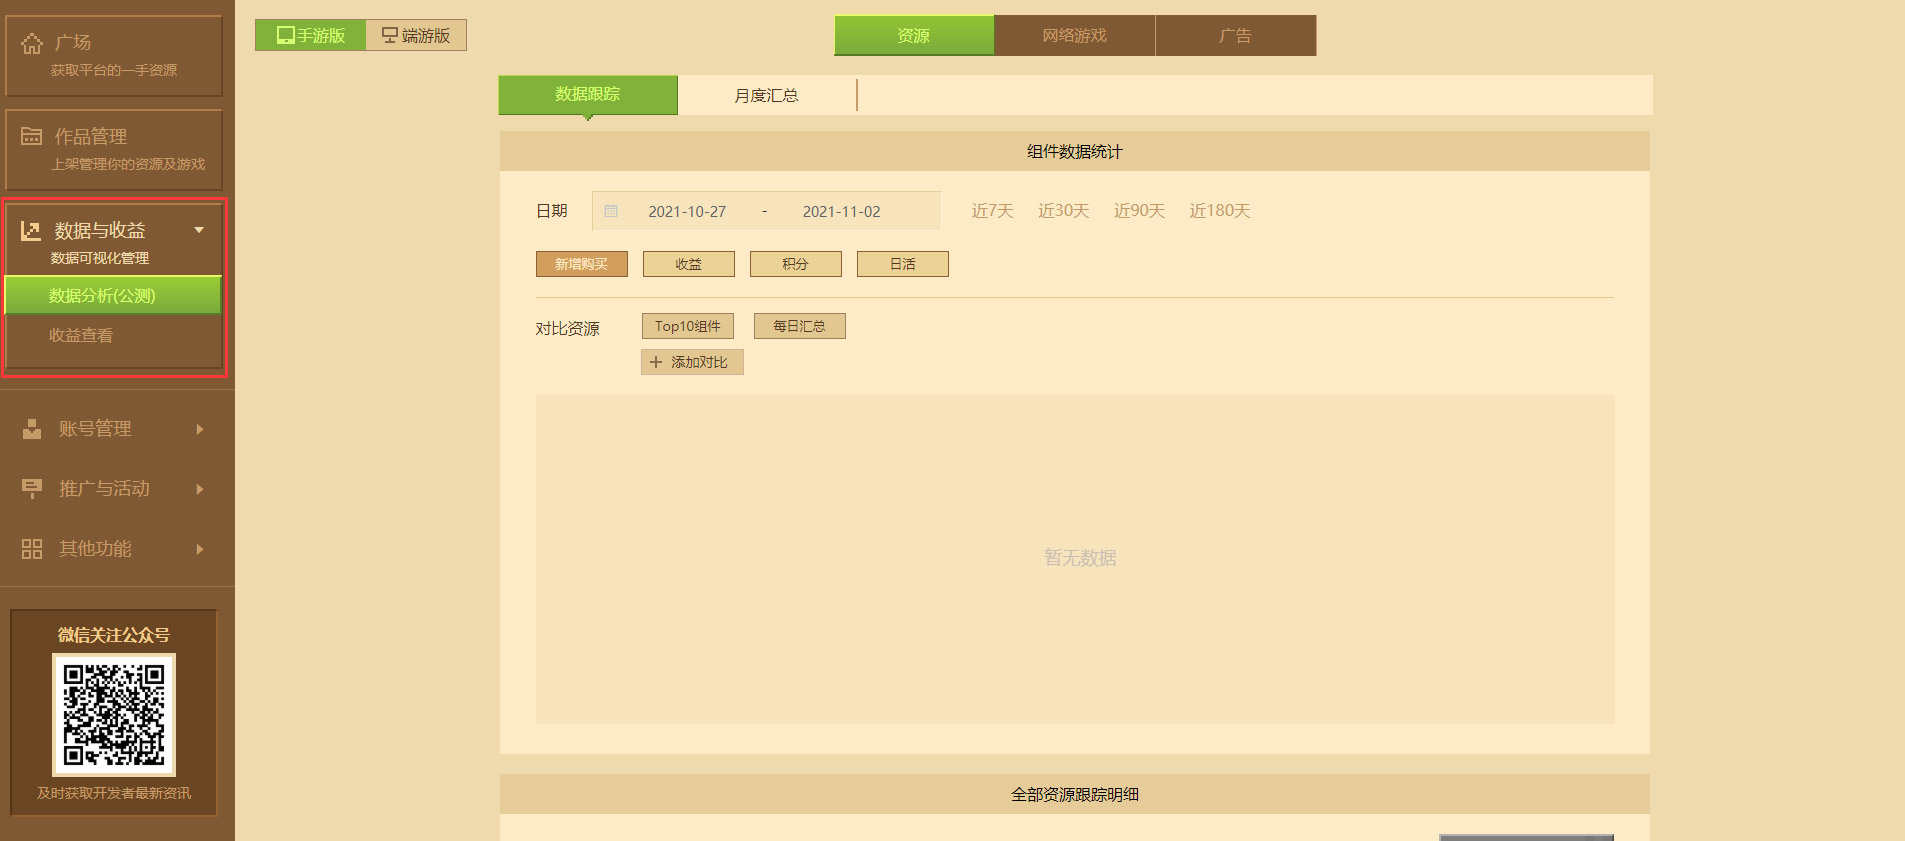Click the 微信关注公众号 title
The width and height of the screenshot is (1905, 841).
tap(114, 635)
